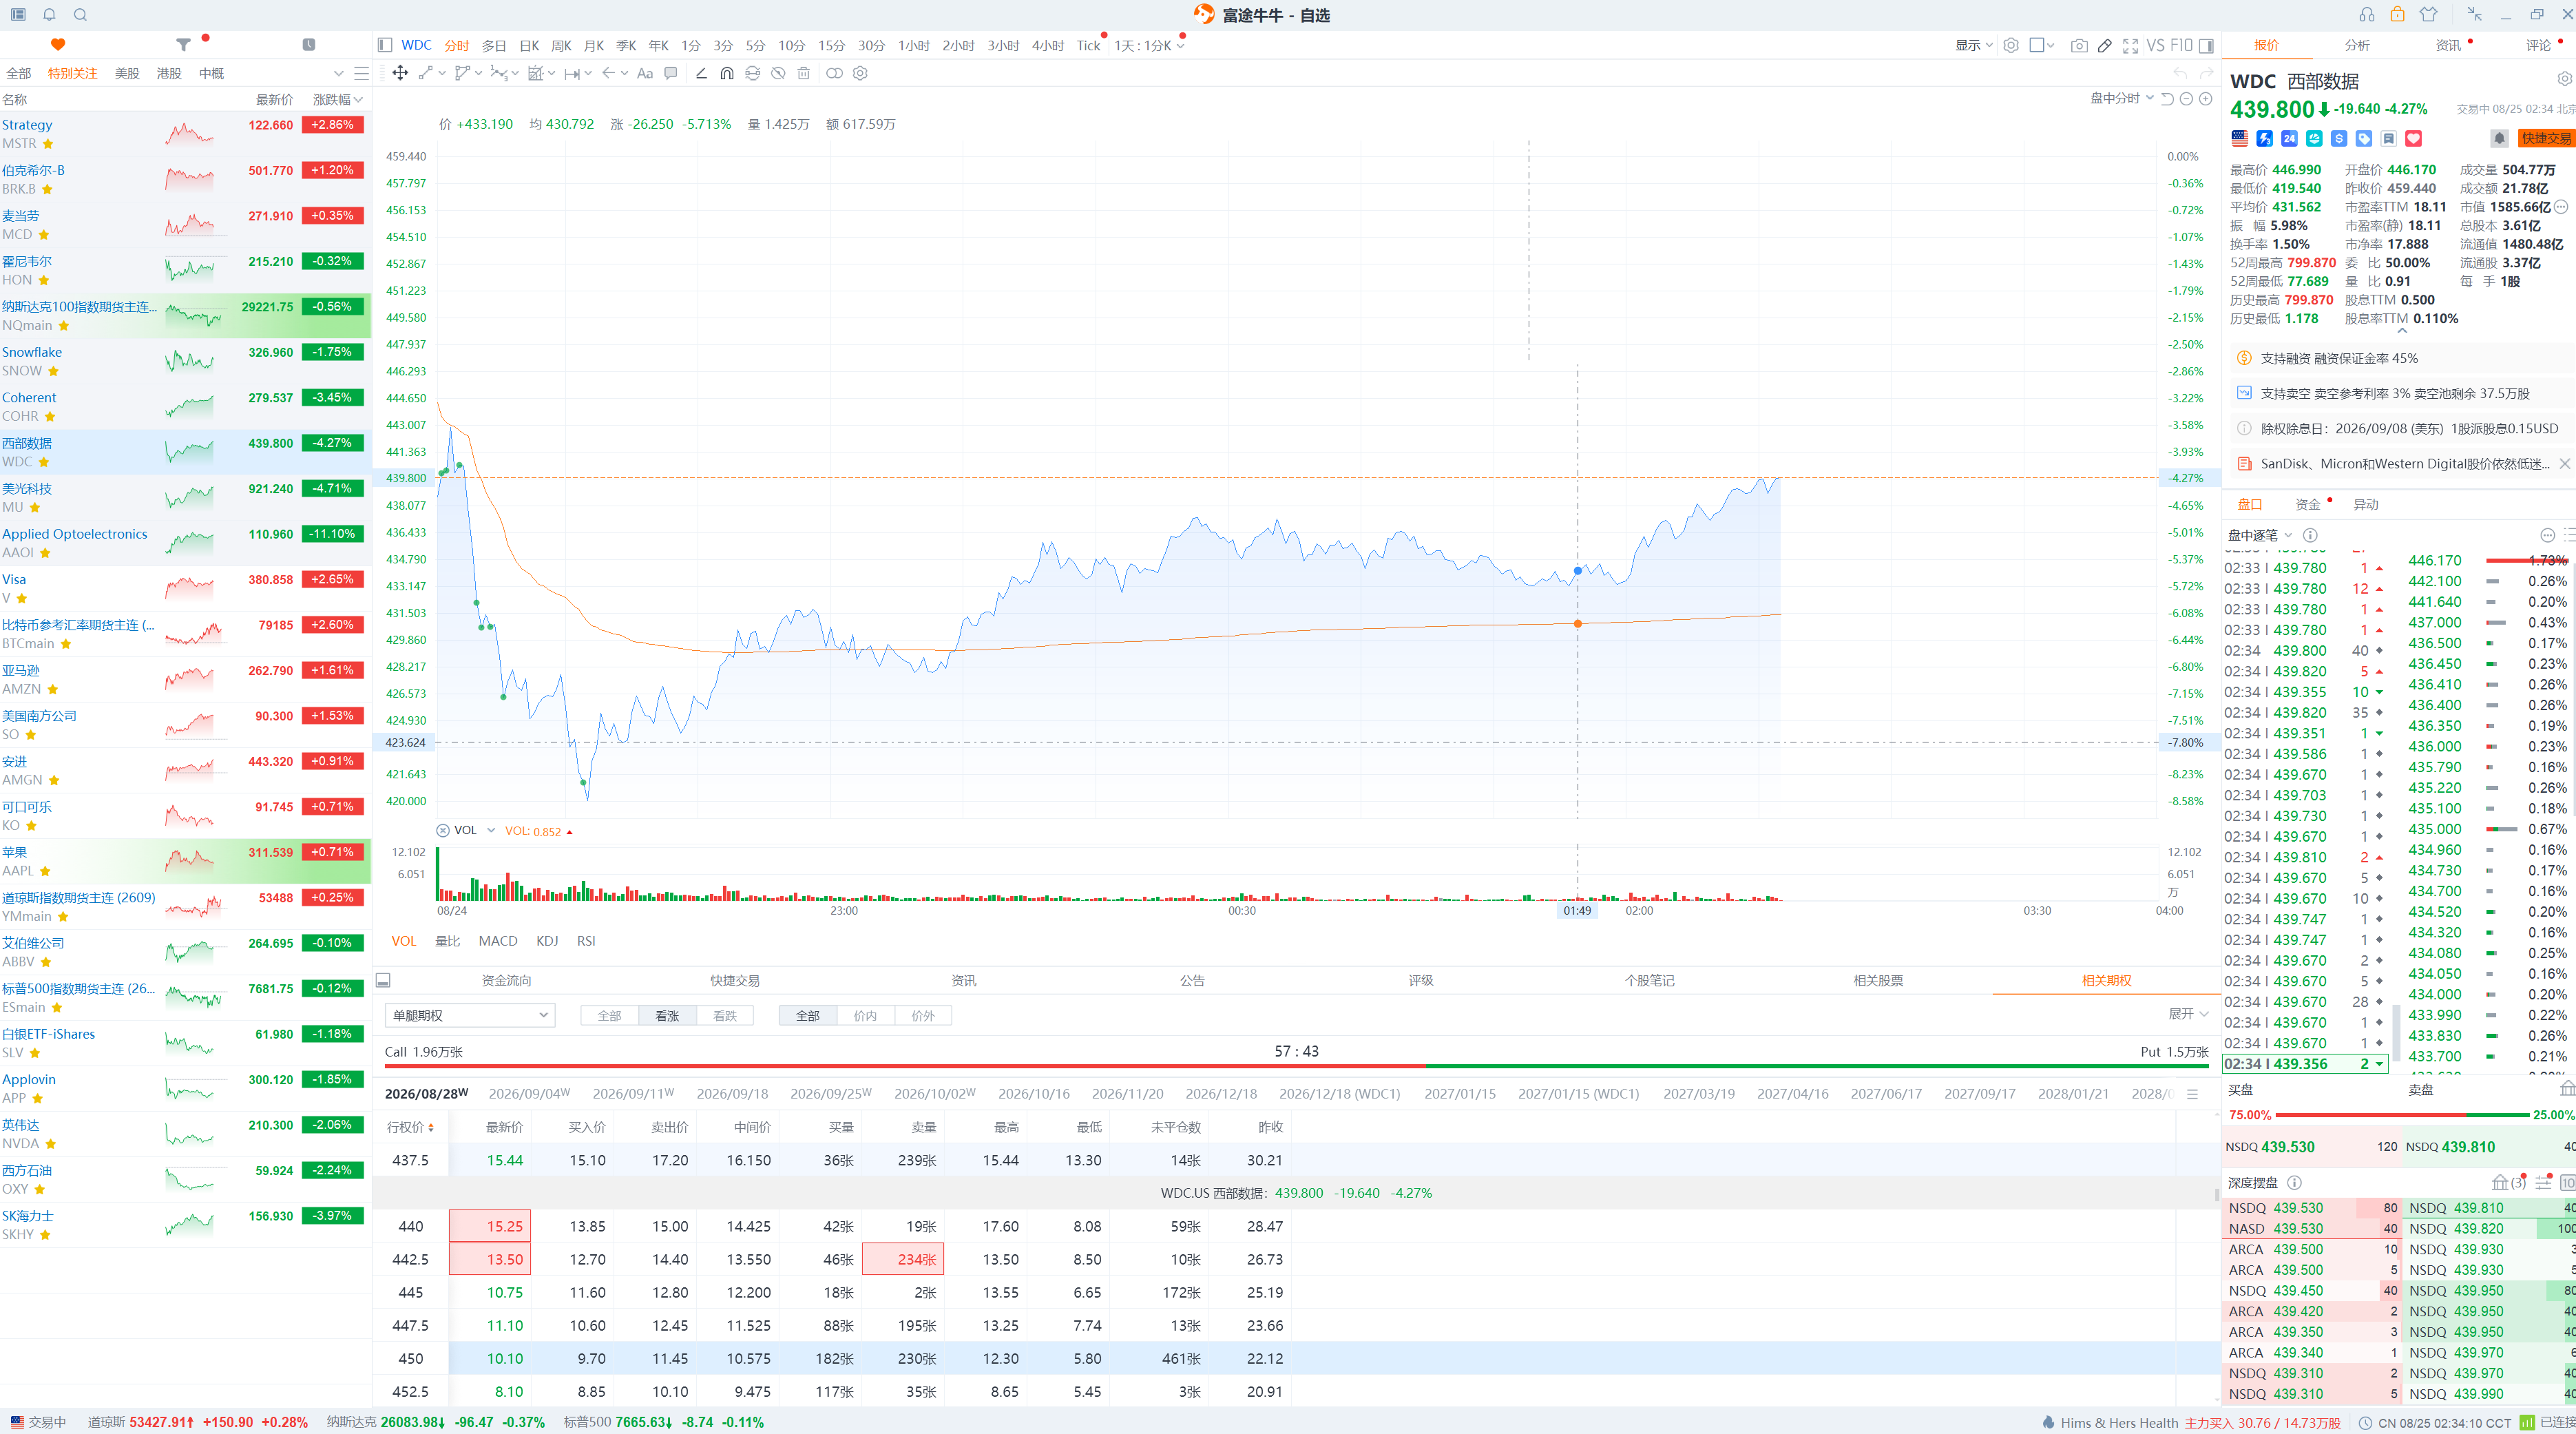Select the 特别关注 watchlist tab
Viewport: 2576px width, 1434px height.
click(72, 73)
